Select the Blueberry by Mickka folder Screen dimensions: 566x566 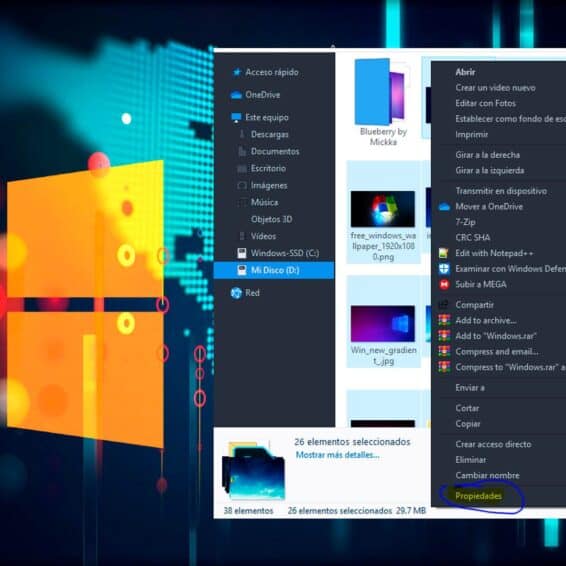(383, 102)
